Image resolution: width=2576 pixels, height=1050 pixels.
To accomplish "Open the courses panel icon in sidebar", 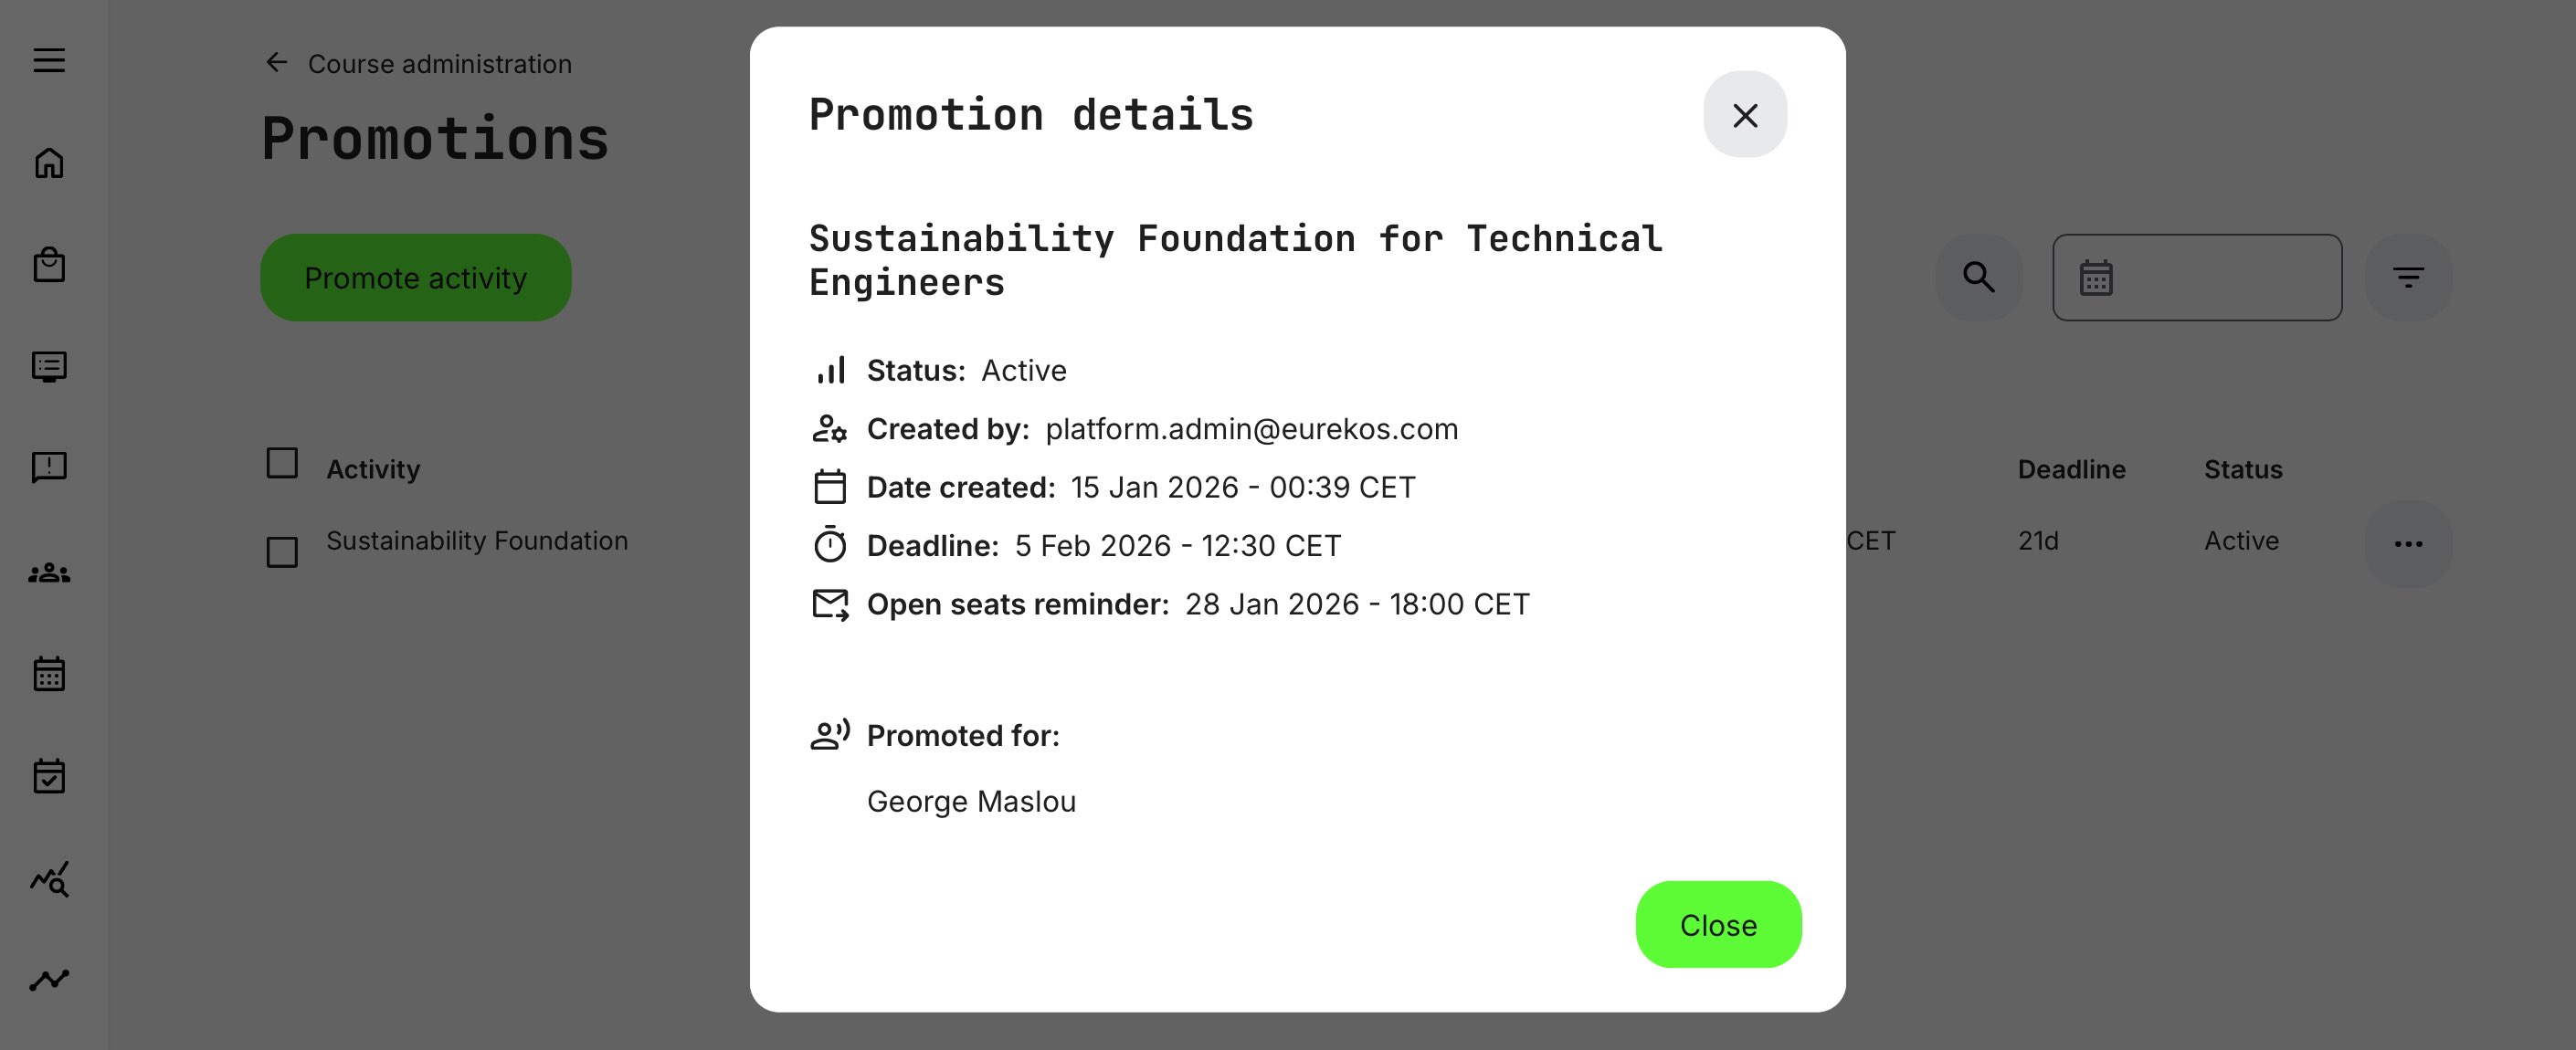I will 48,366.
